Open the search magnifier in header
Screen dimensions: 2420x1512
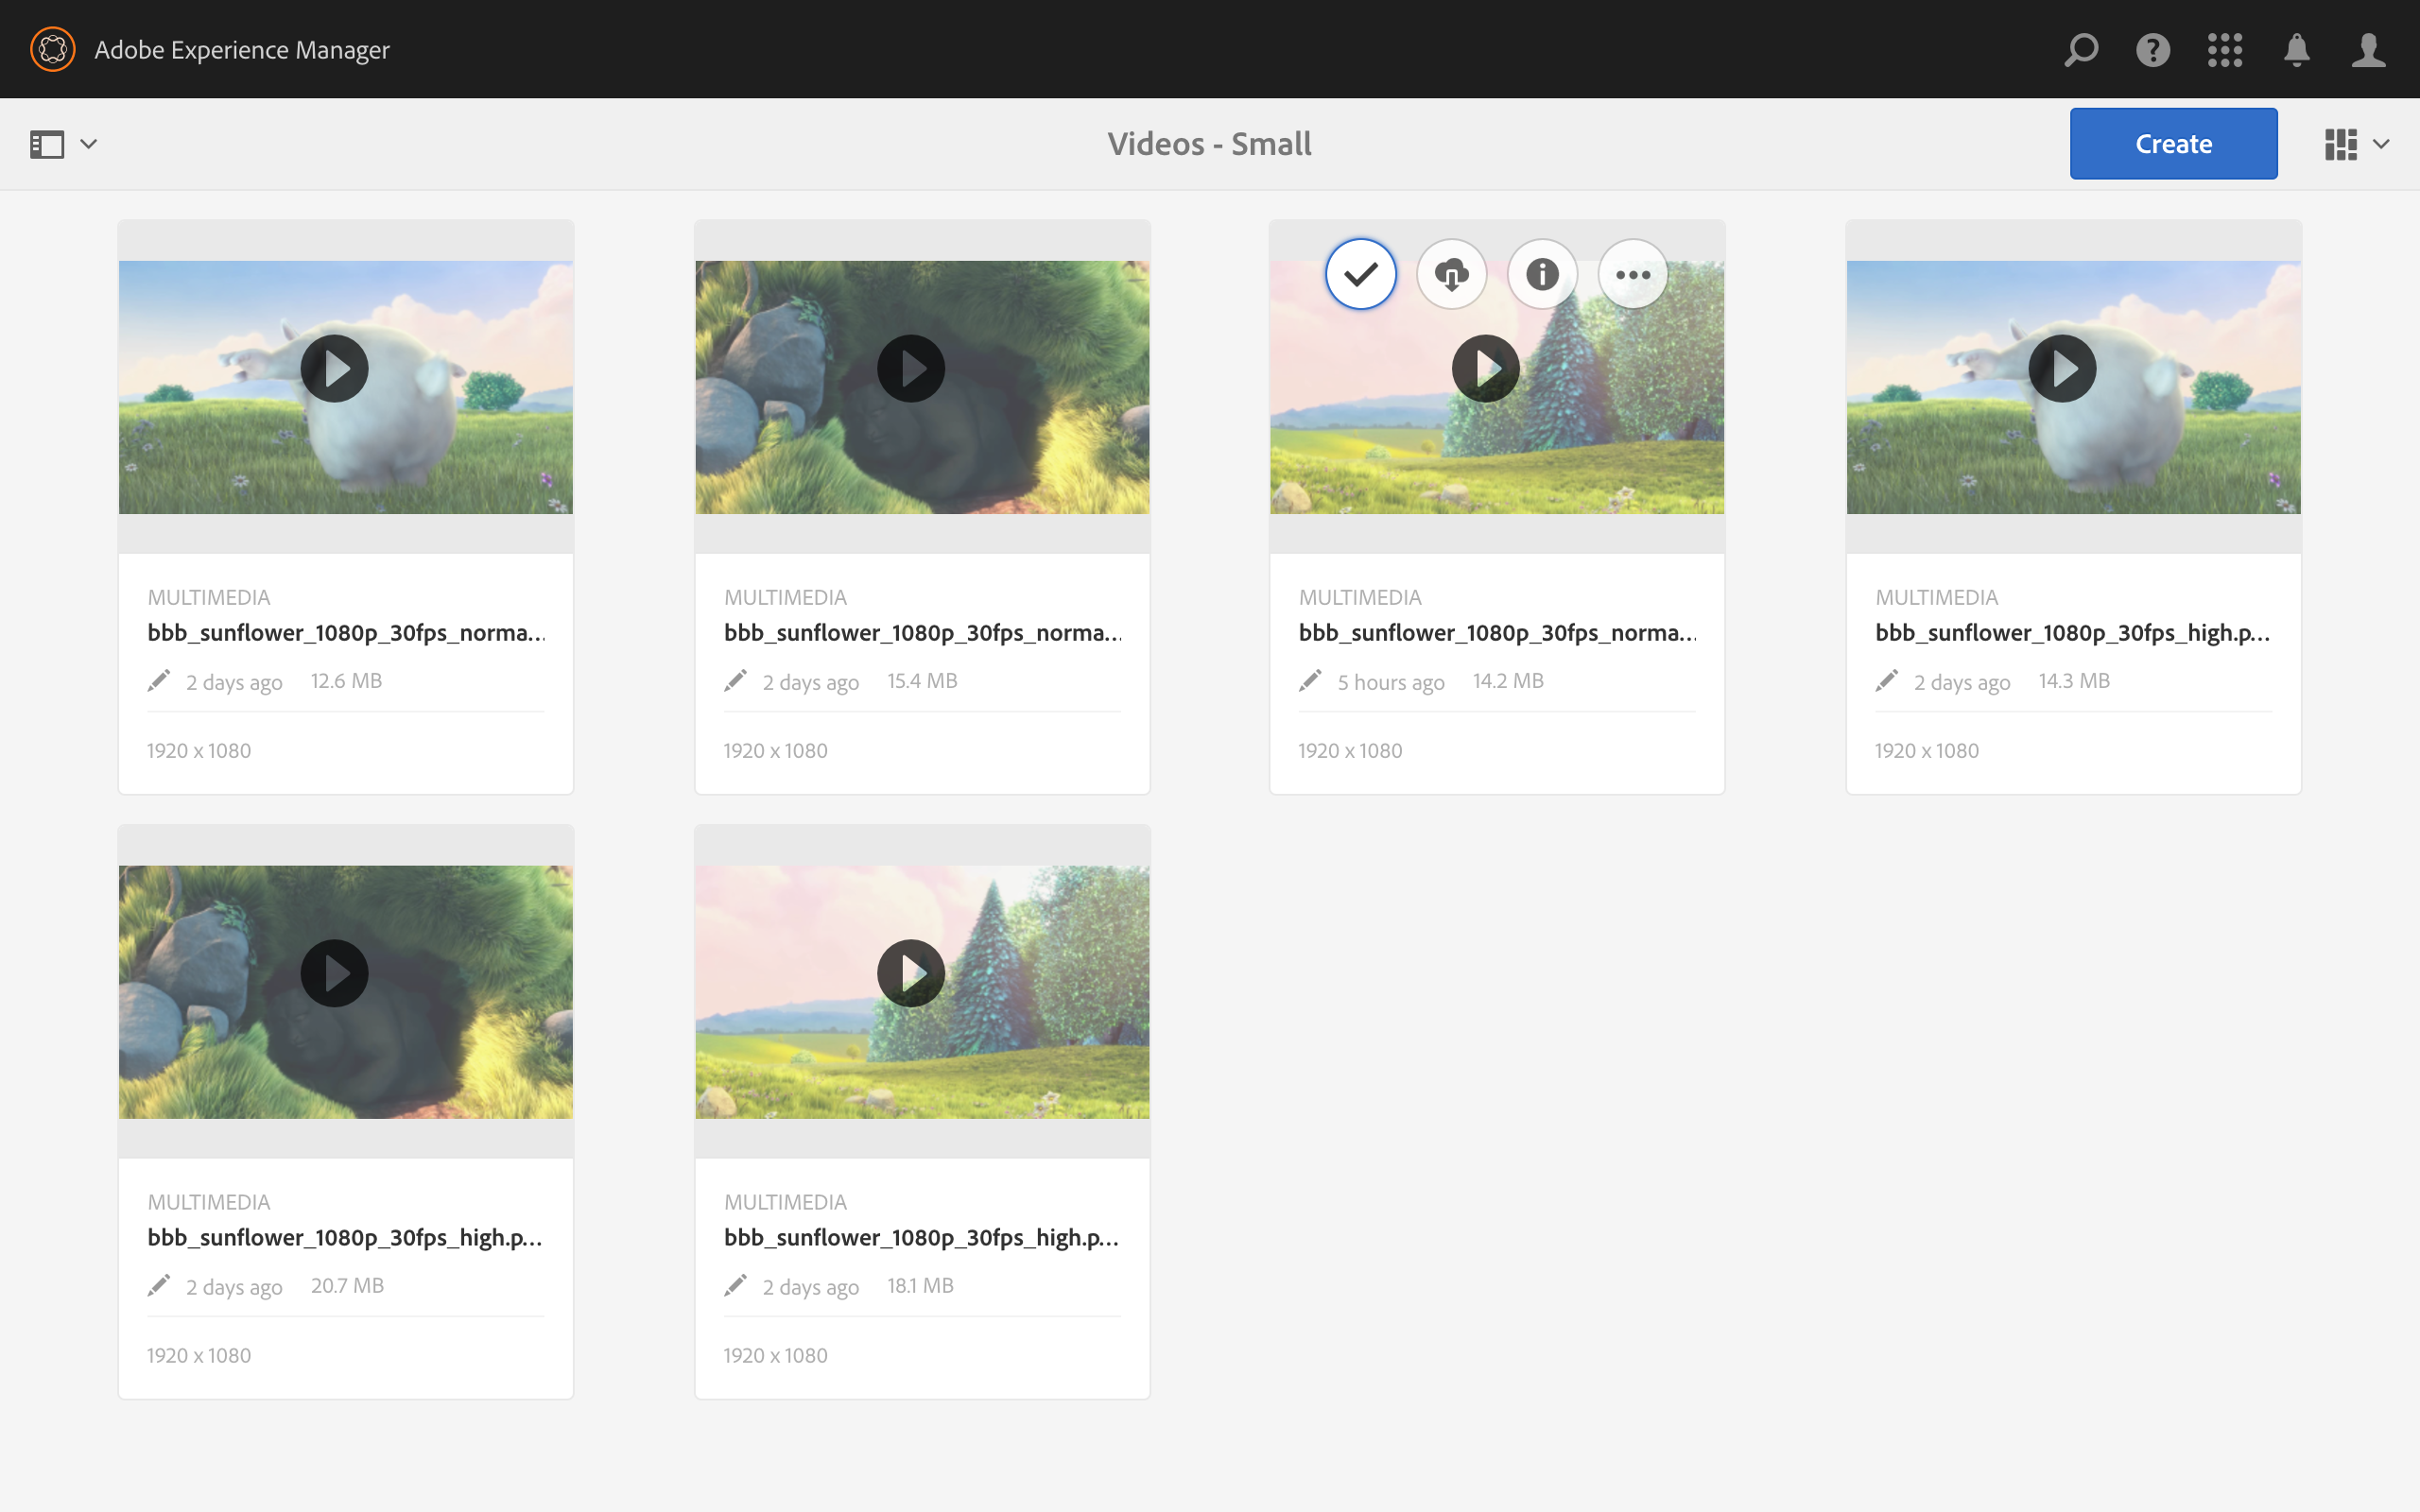pos(2081,49)
